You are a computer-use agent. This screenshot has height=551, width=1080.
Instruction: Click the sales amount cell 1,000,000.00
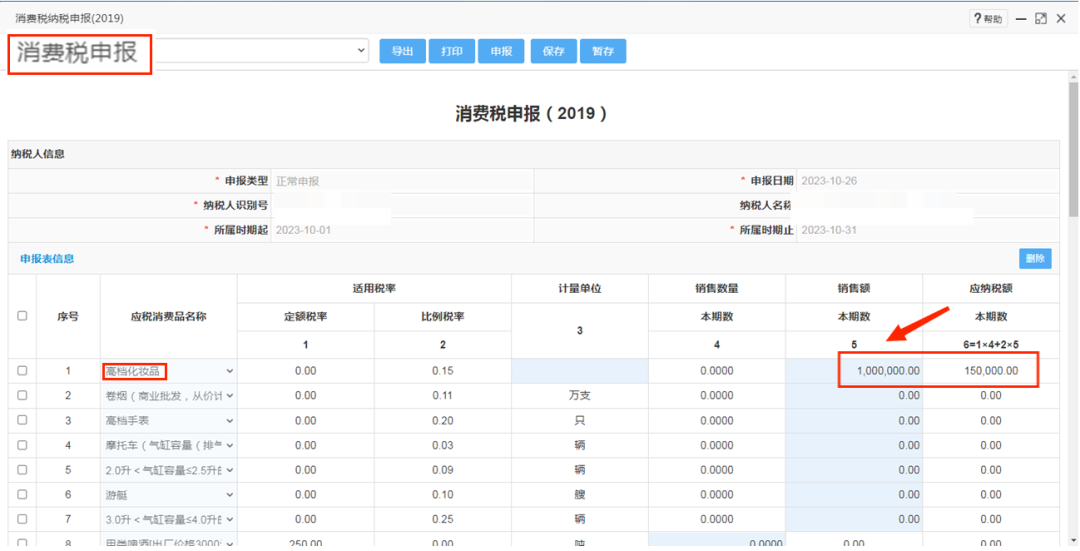(854, 371)
